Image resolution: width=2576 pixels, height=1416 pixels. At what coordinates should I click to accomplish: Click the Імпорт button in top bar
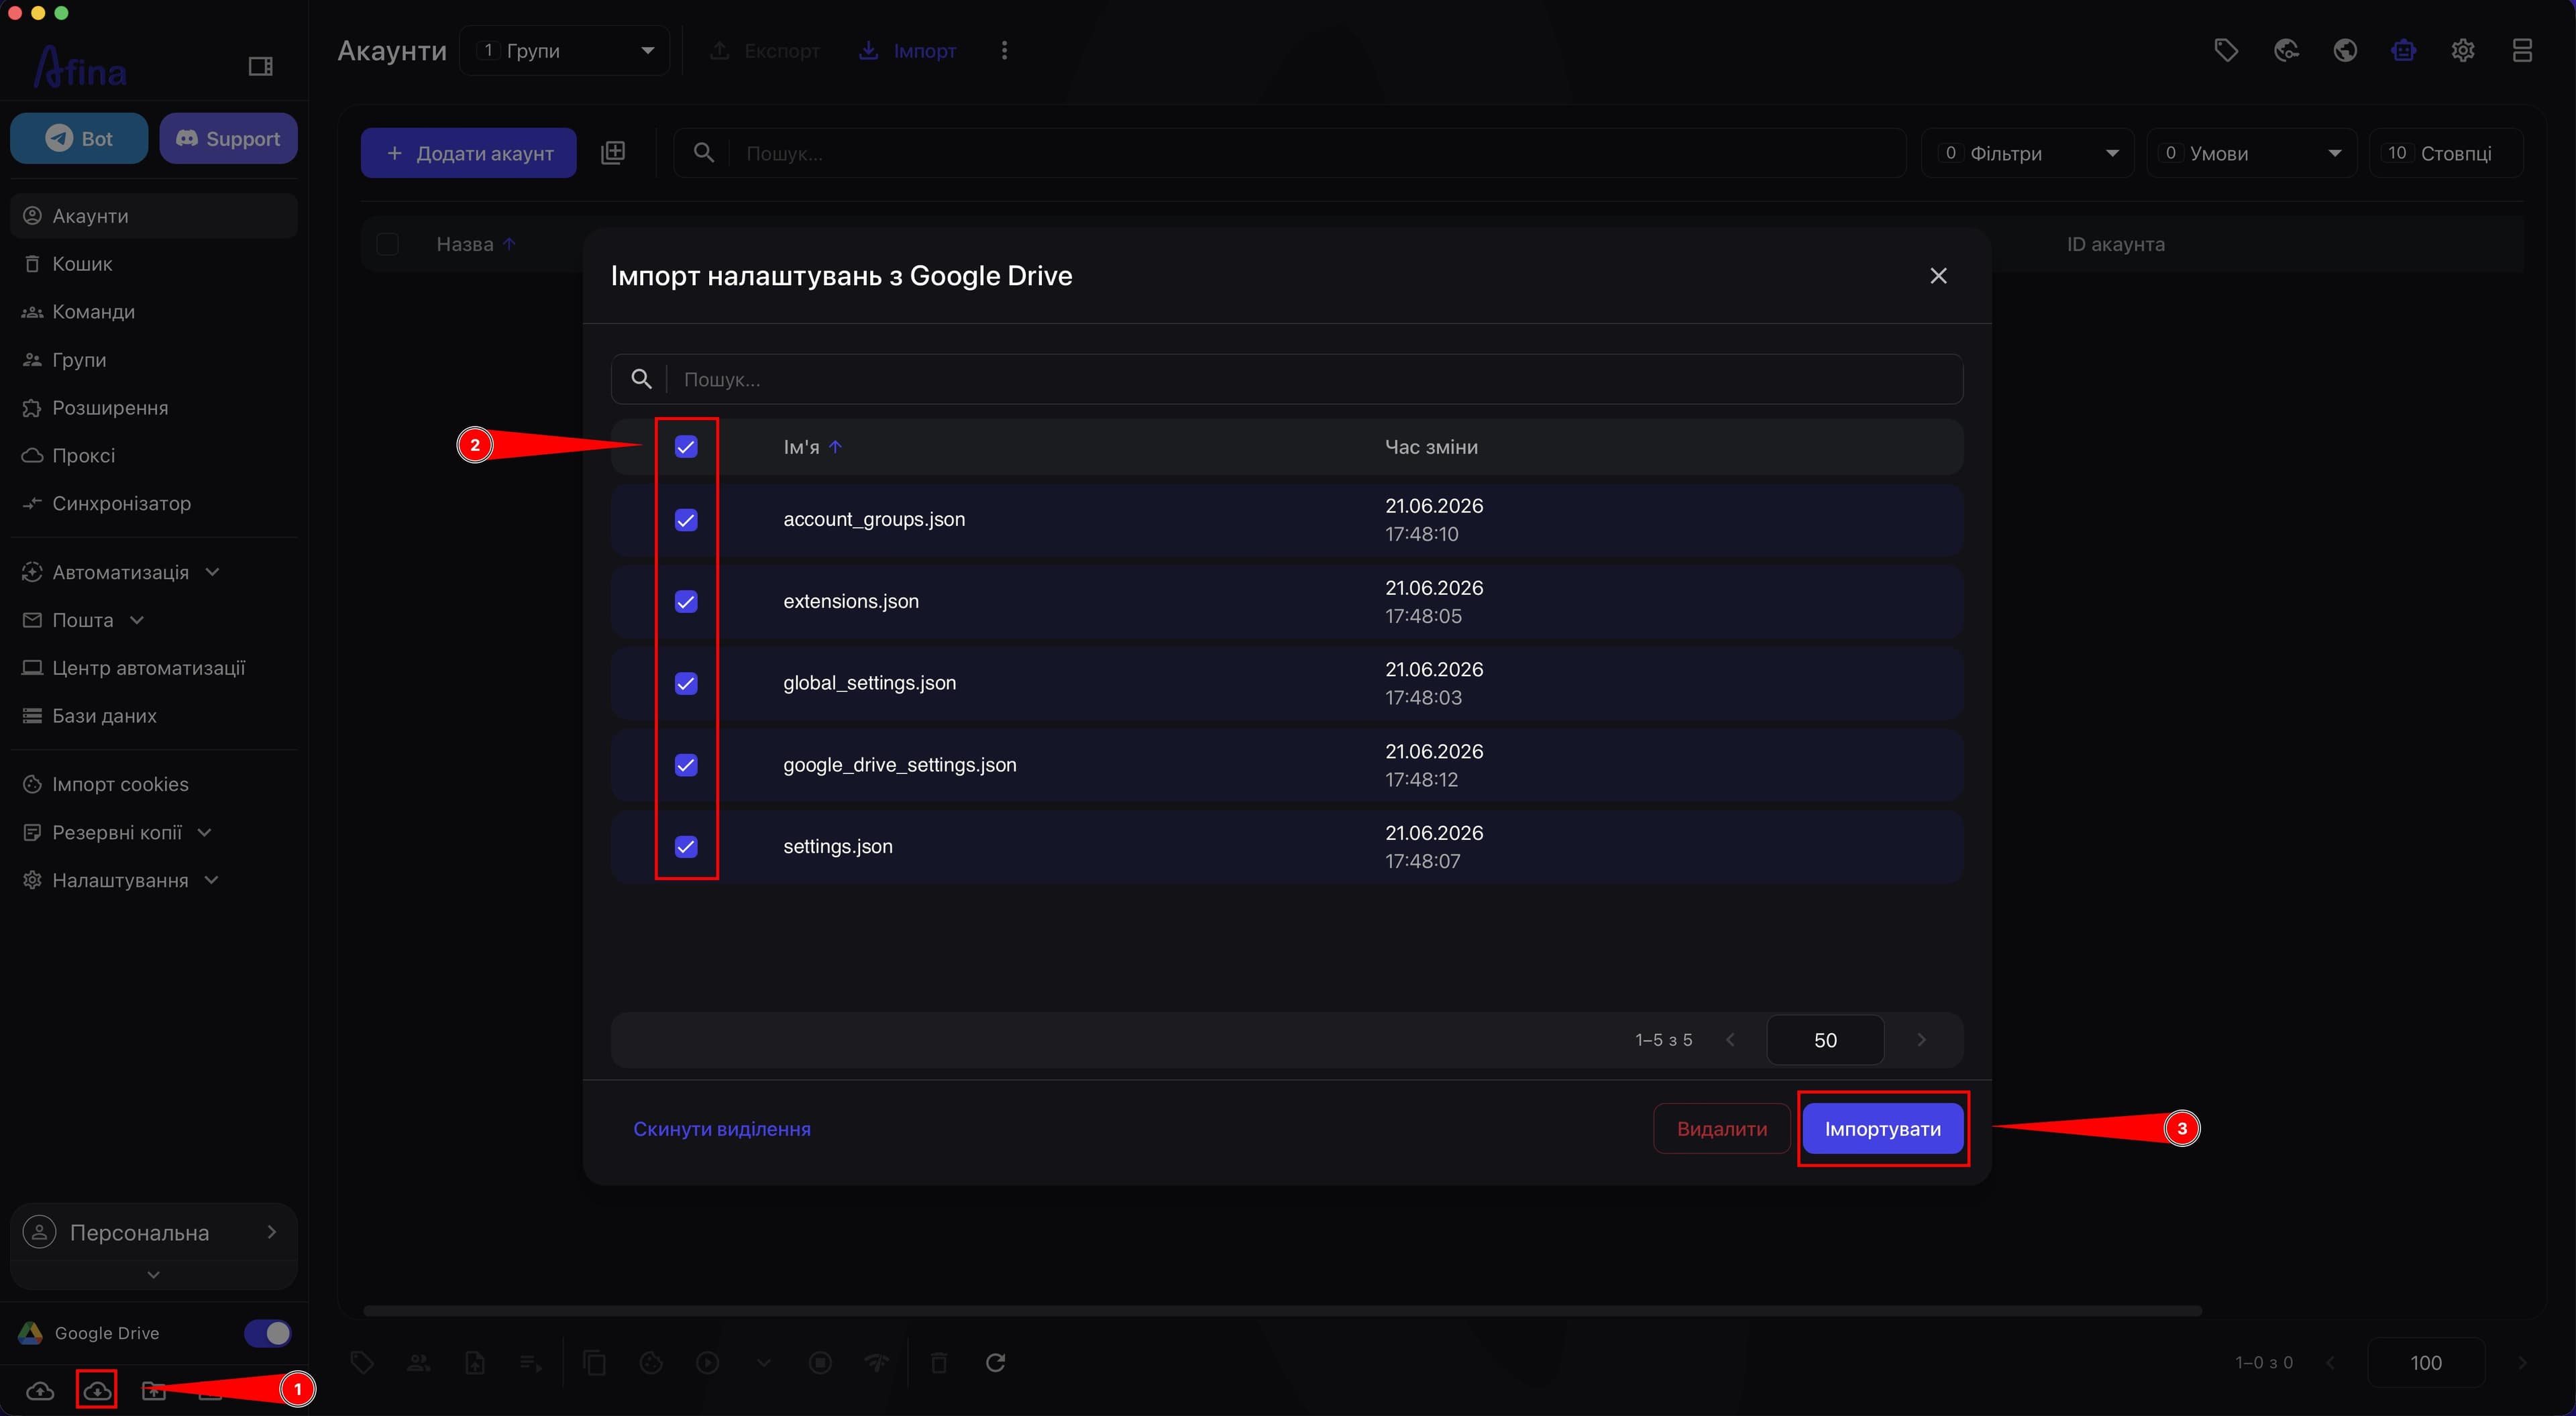(x=908, y=50)
